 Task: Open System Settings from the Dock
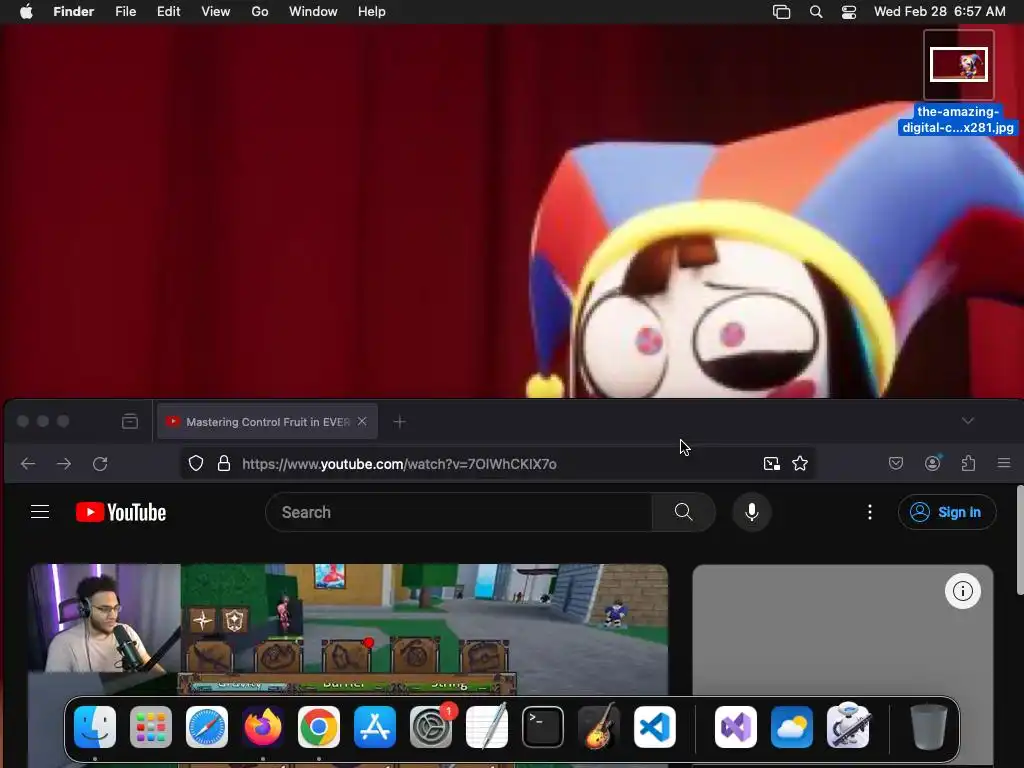click(x=431, y=727)
